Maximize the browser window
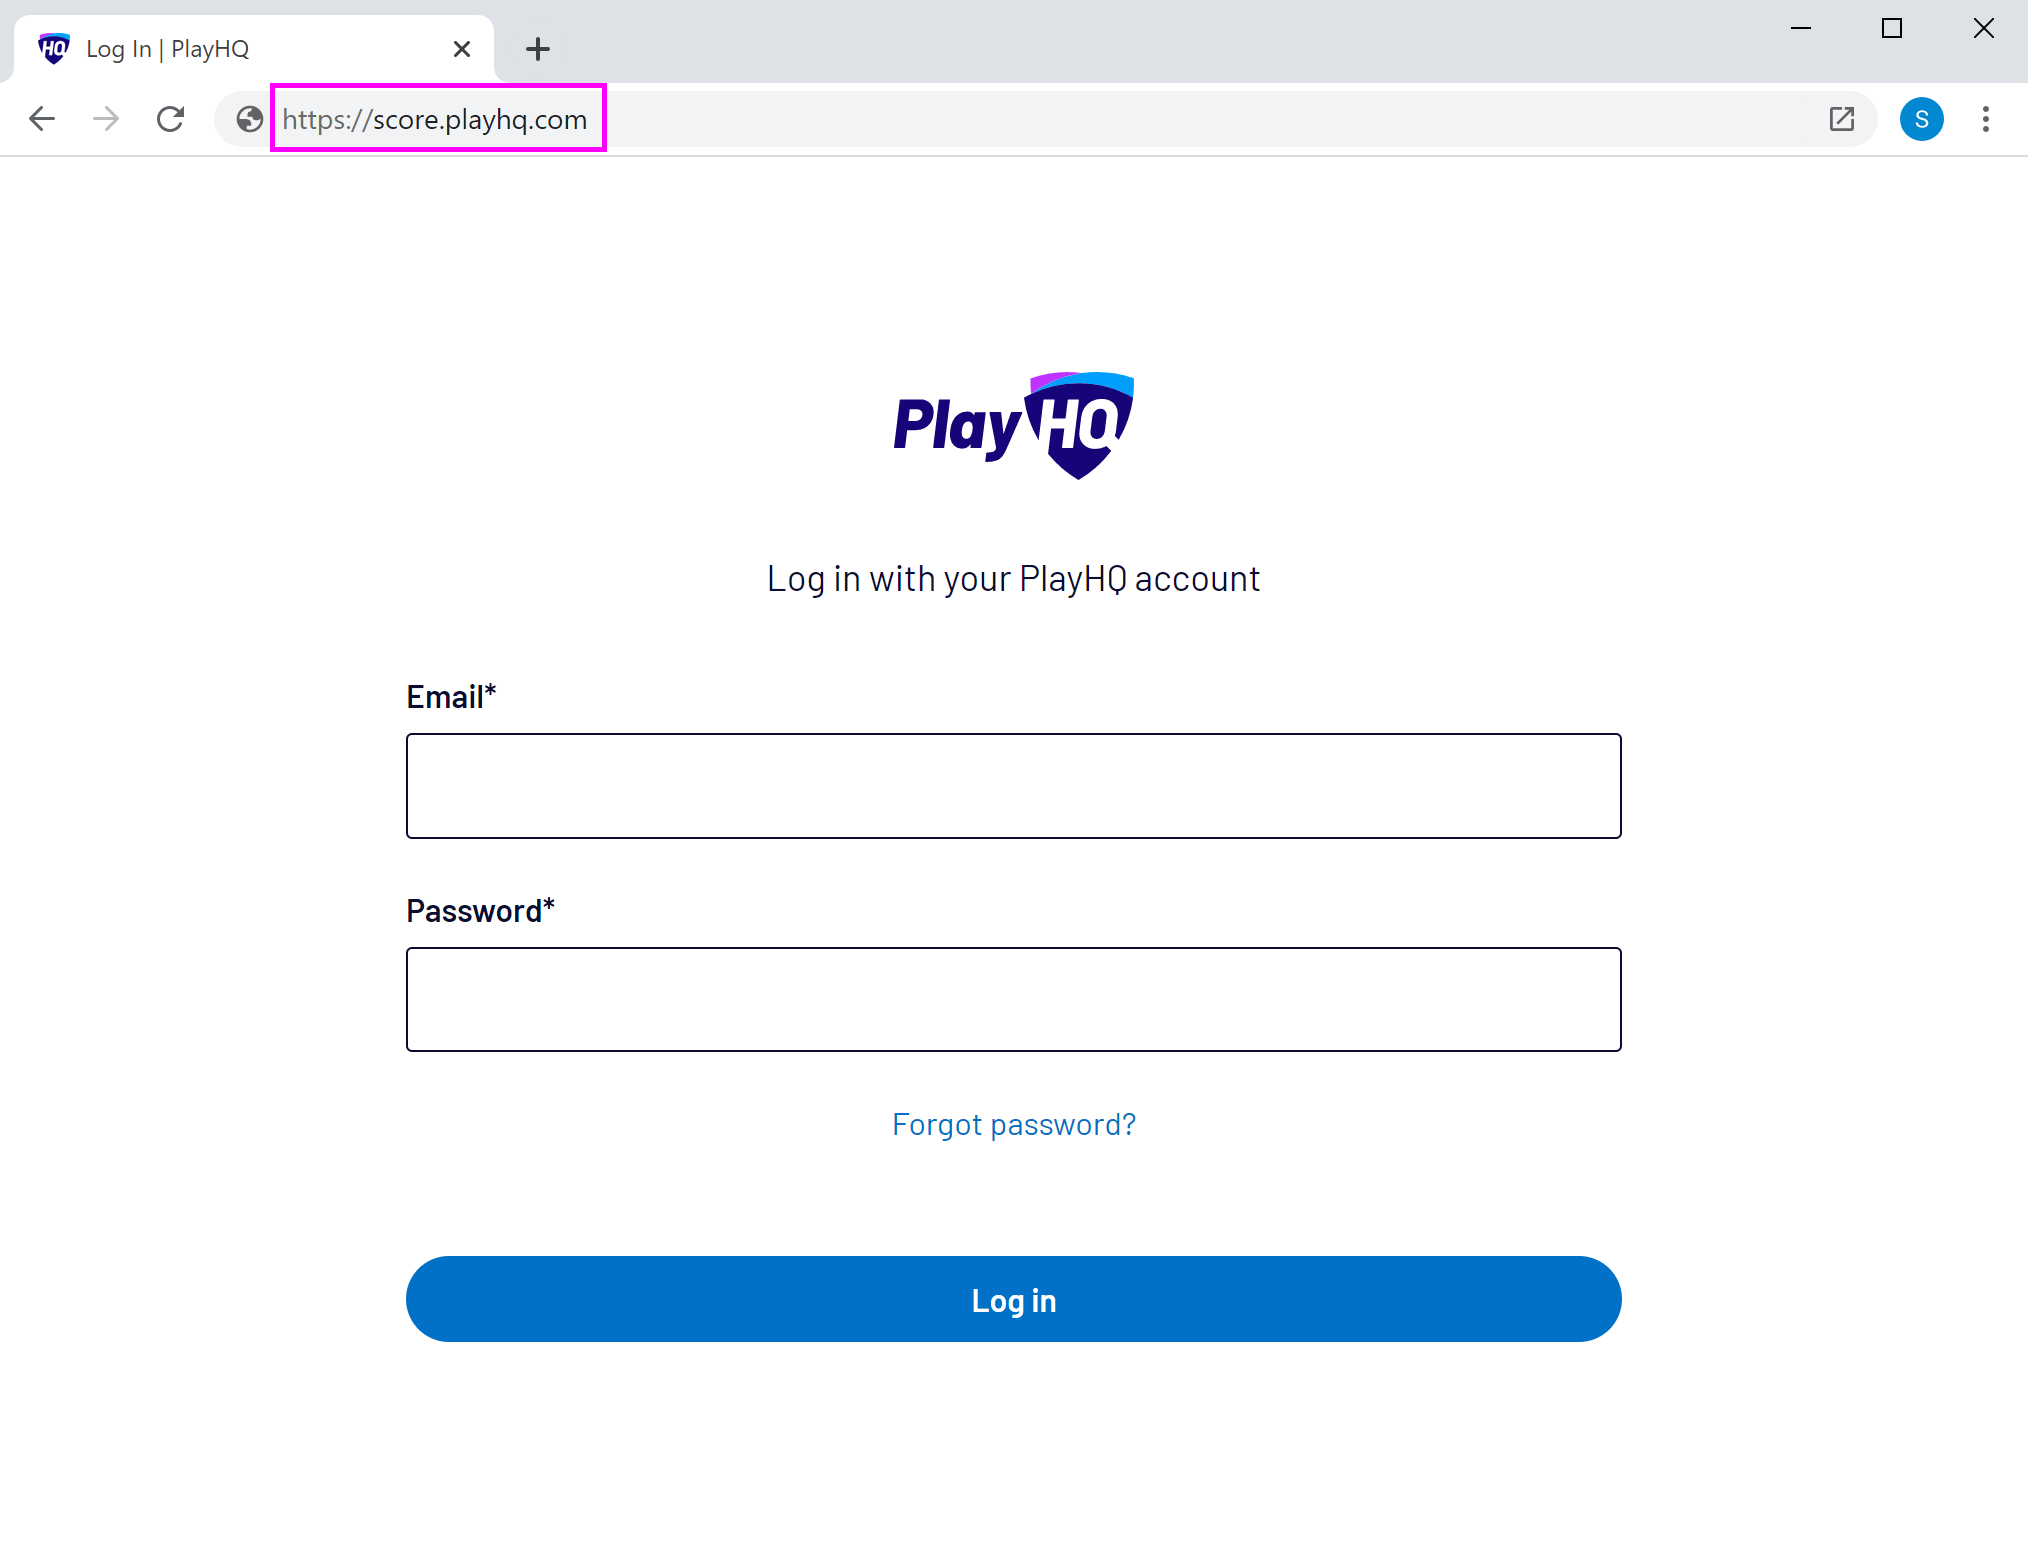This screenshot has width=2028, height=1550. [x=1891, y=28]
